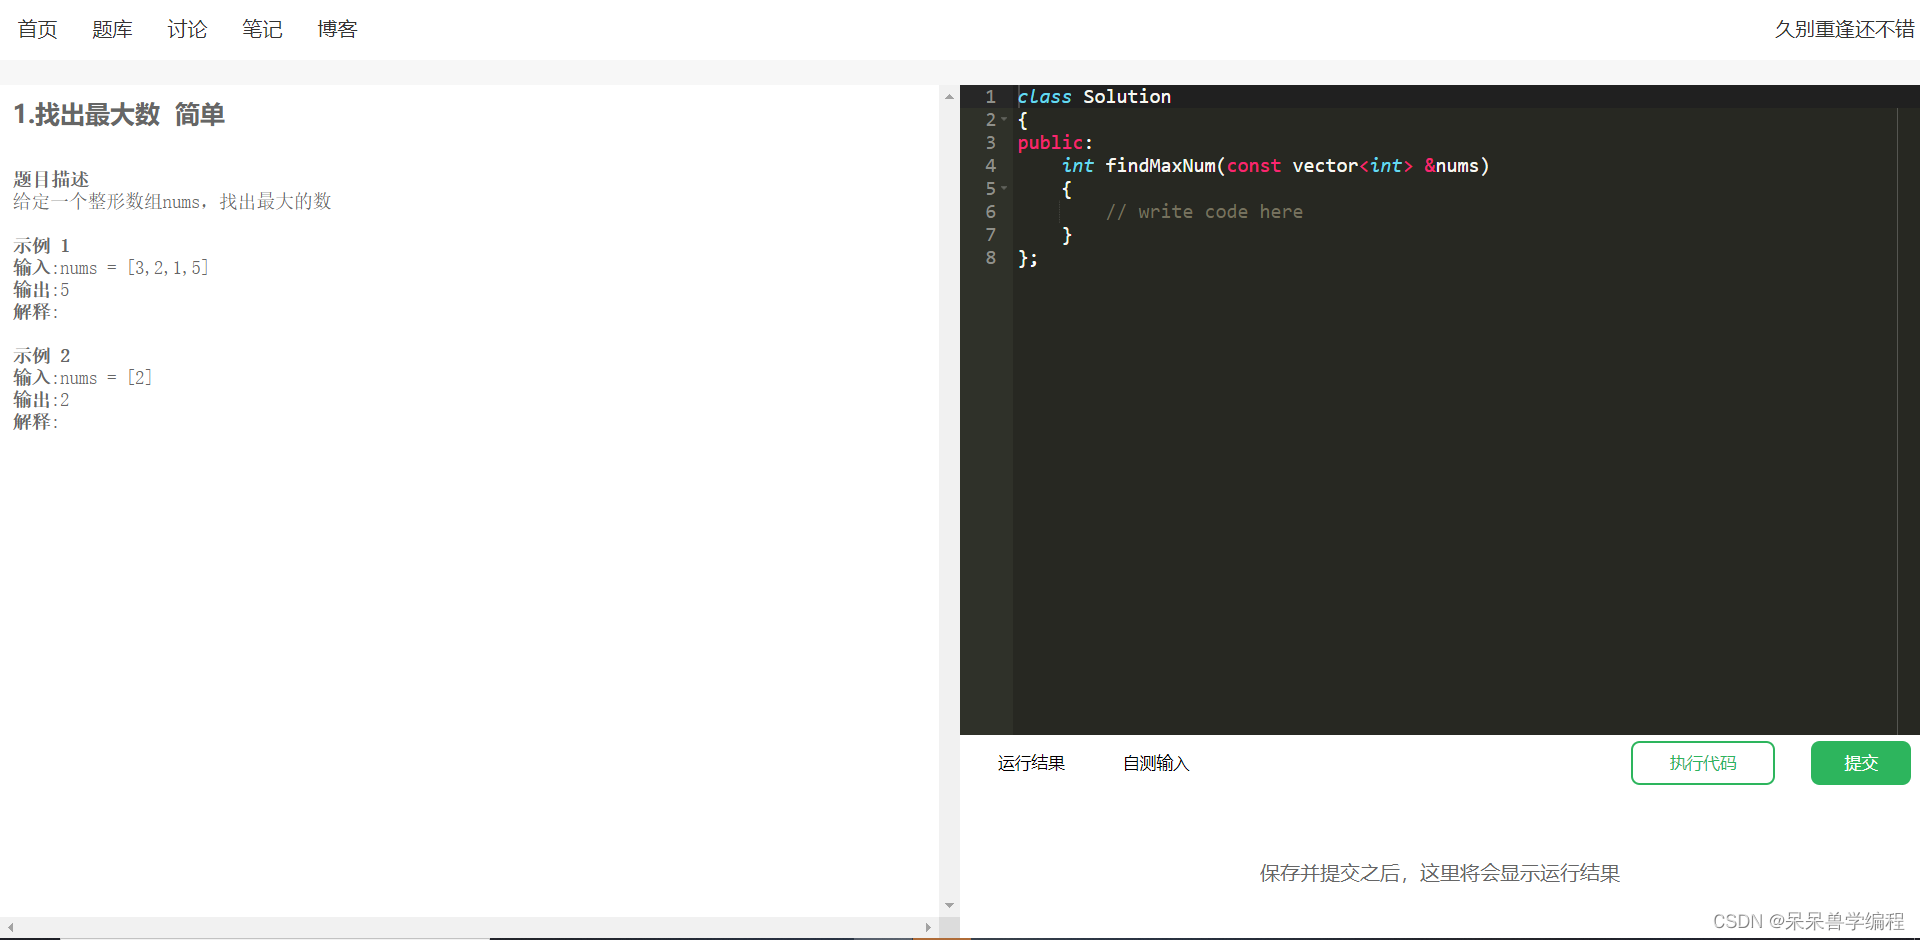Image resolution: width=1920 pixels, height=940 pixels.
Task: Collapse code fold arrow at line 2
Action: point(1004,120)
